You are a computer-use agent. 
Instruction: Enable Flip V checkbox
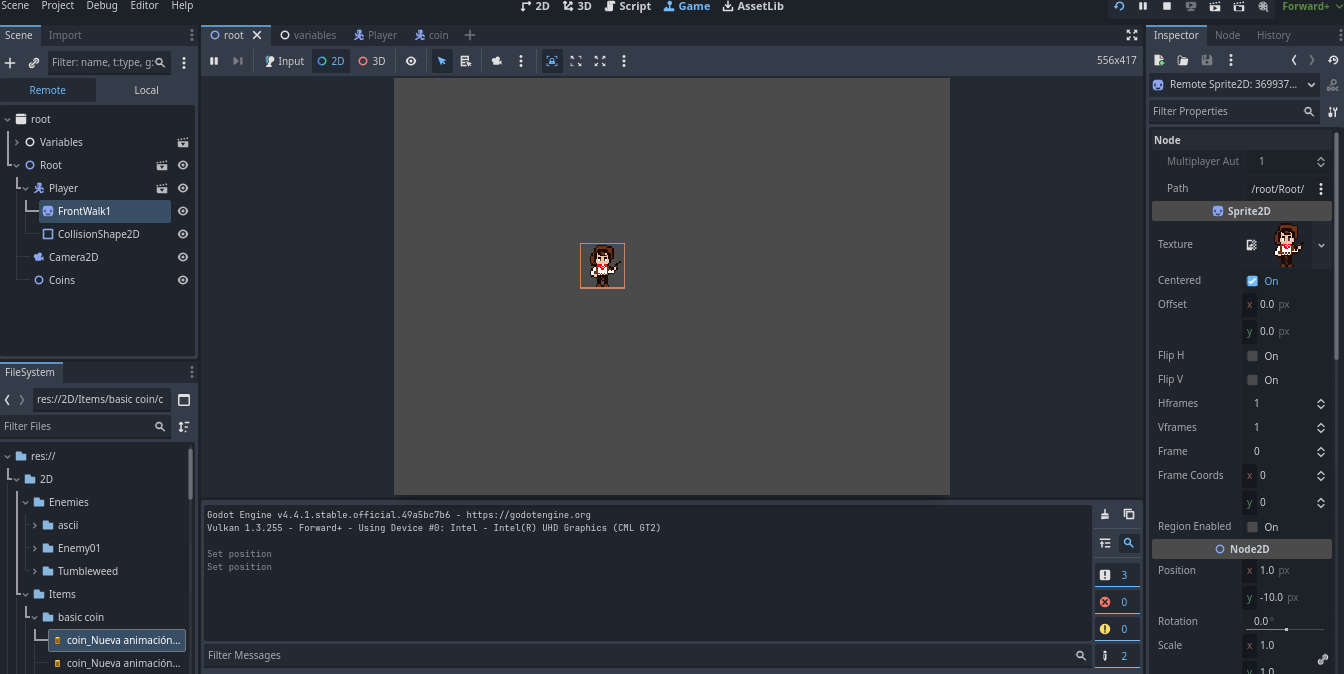(x=1252, y=380)
